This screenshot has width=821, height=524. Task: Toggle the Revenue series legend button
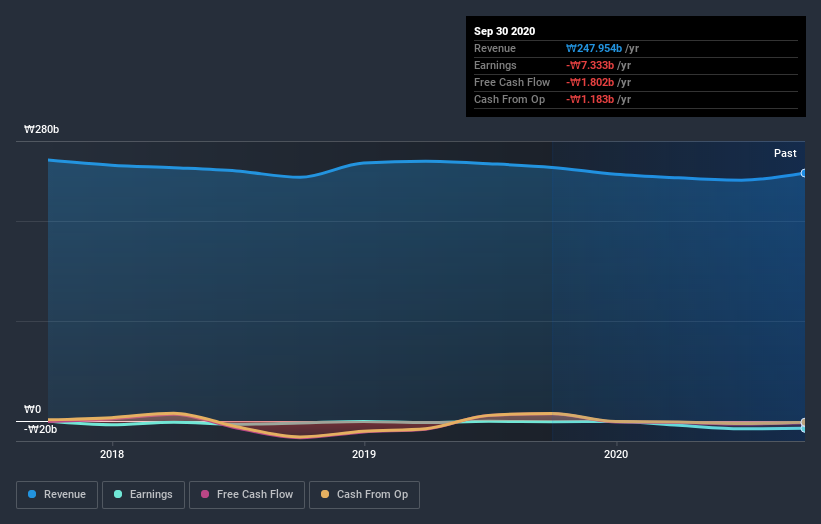(57, 495)
